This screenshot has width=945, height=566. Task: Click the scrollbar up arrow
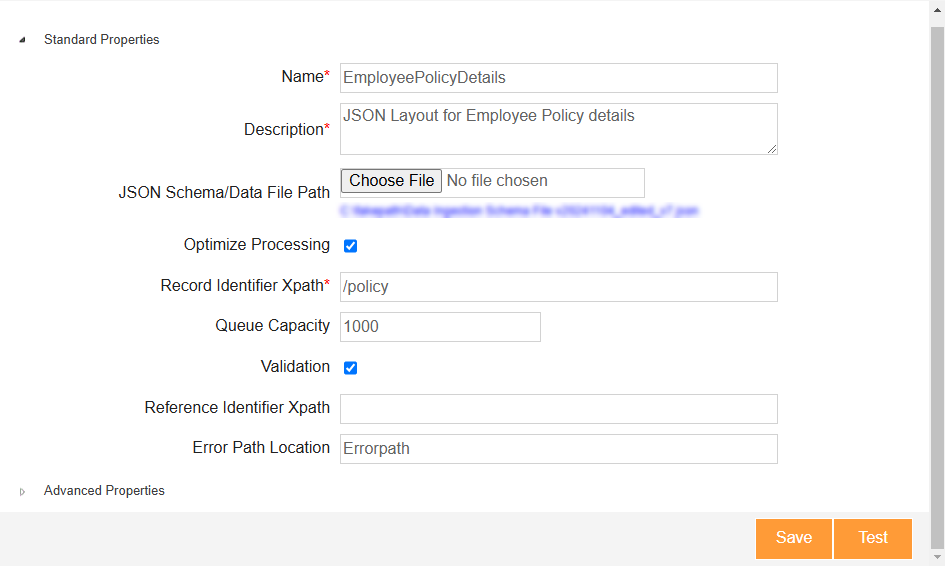937,8
